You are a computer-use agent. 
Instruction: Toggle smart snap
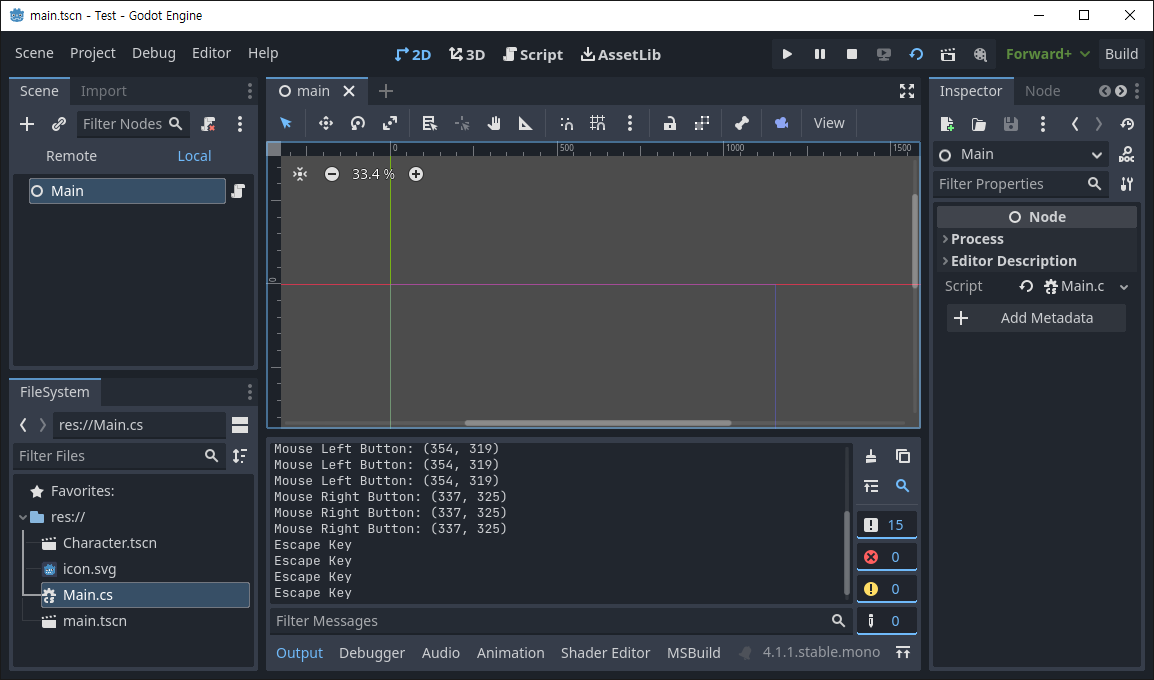(566, 123)
